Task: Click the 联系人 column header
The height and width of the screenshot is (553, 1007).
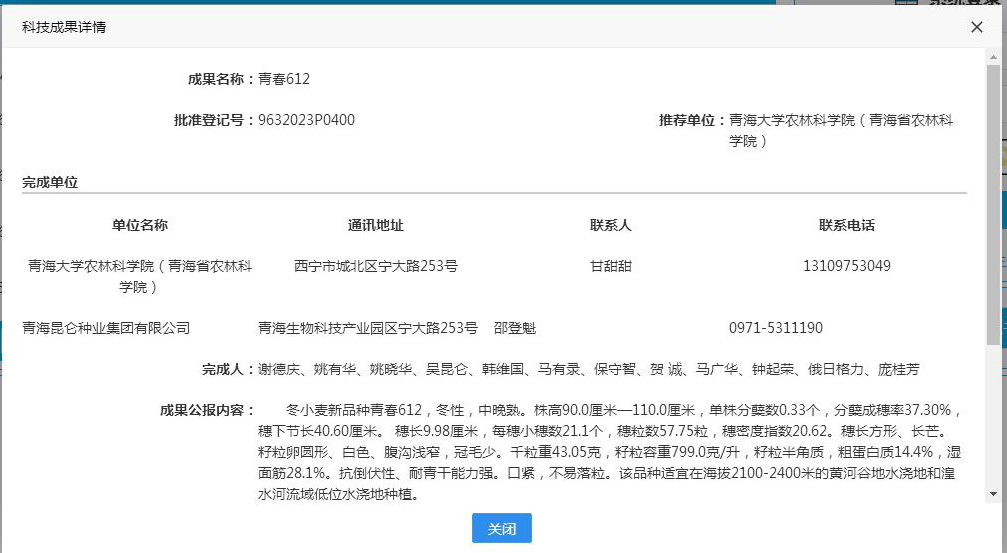Action: [610, 225]
